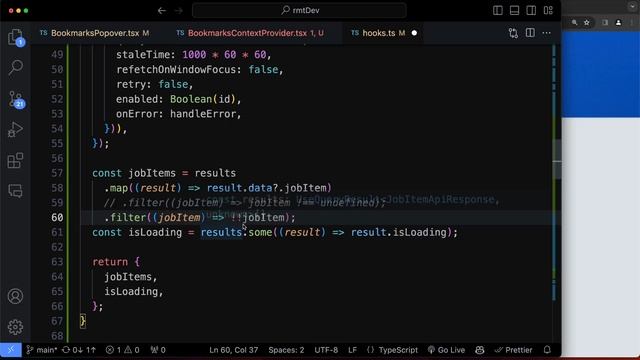This screenshot has height=360, width=640.
Task: Select the hooks.ts tab
Action: coord(379,33)
